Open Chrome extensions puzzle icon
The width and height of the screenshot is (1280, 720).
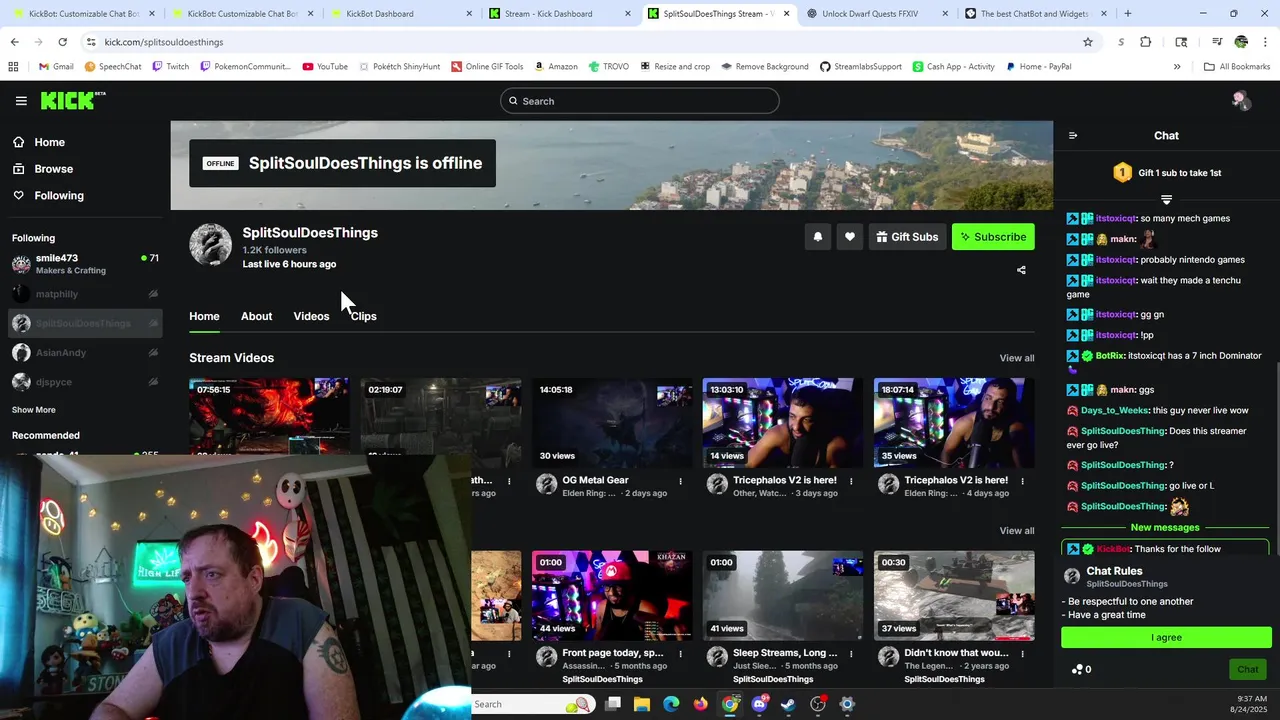click(x=1146, y=42)
